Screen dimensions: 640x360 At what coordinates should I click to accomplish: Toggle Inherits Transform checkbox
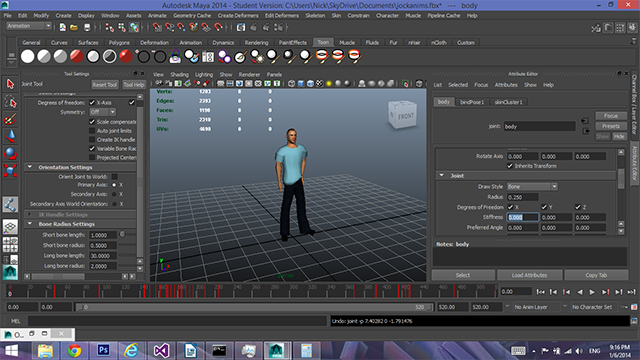coord(510,166)
